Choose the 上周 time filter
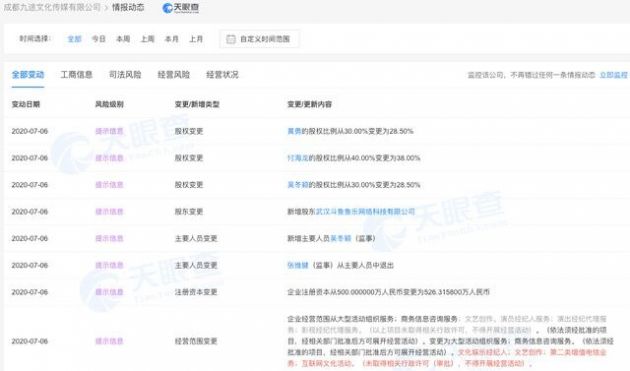Screen dimensions: 630x371 (x=147, y=39)
